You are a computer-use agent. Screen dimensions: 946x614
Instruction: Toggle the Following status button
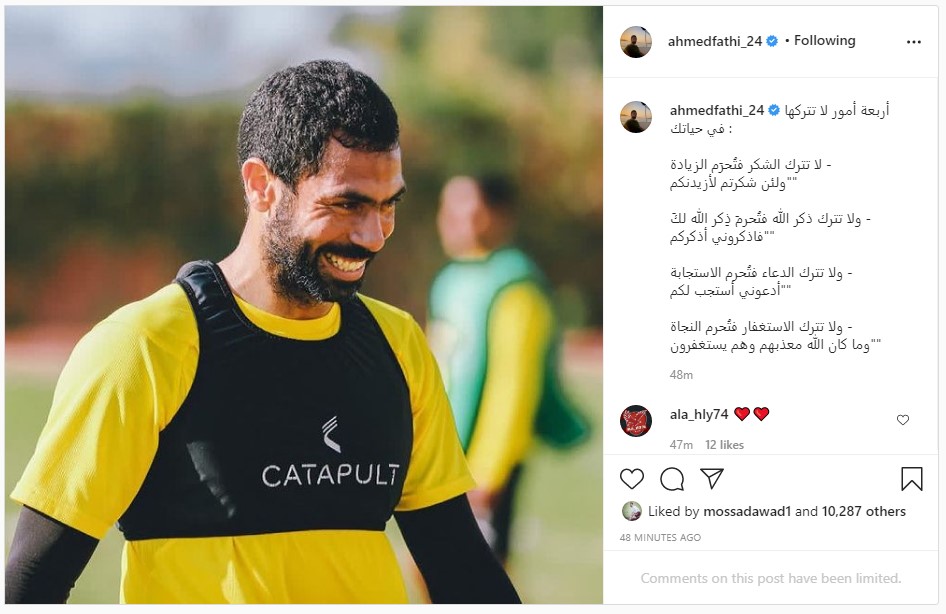click(x=824, y=40)
